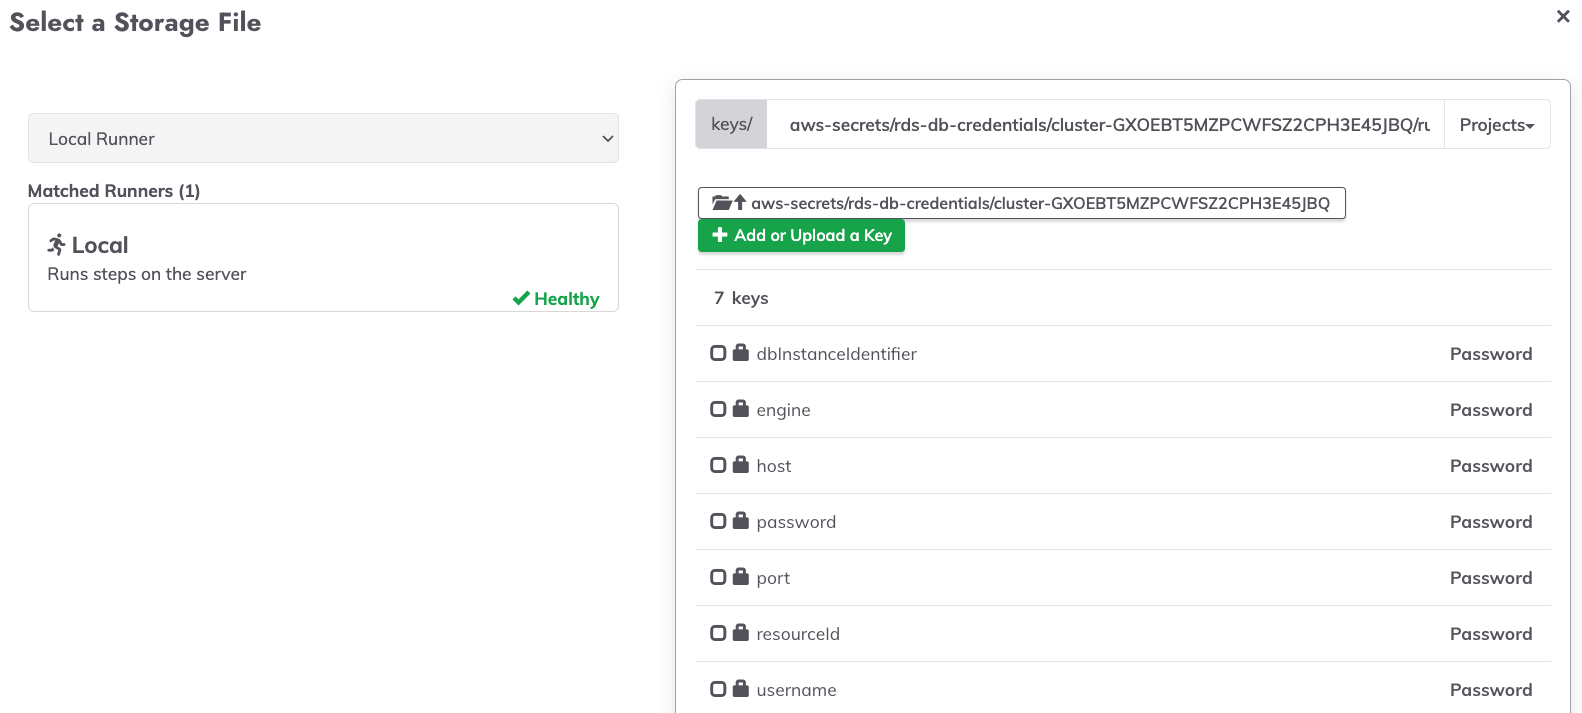The width and height of the screenshot is (1582, 713).
Task: Click the lock icon beside port key
Action: (741, 576)
